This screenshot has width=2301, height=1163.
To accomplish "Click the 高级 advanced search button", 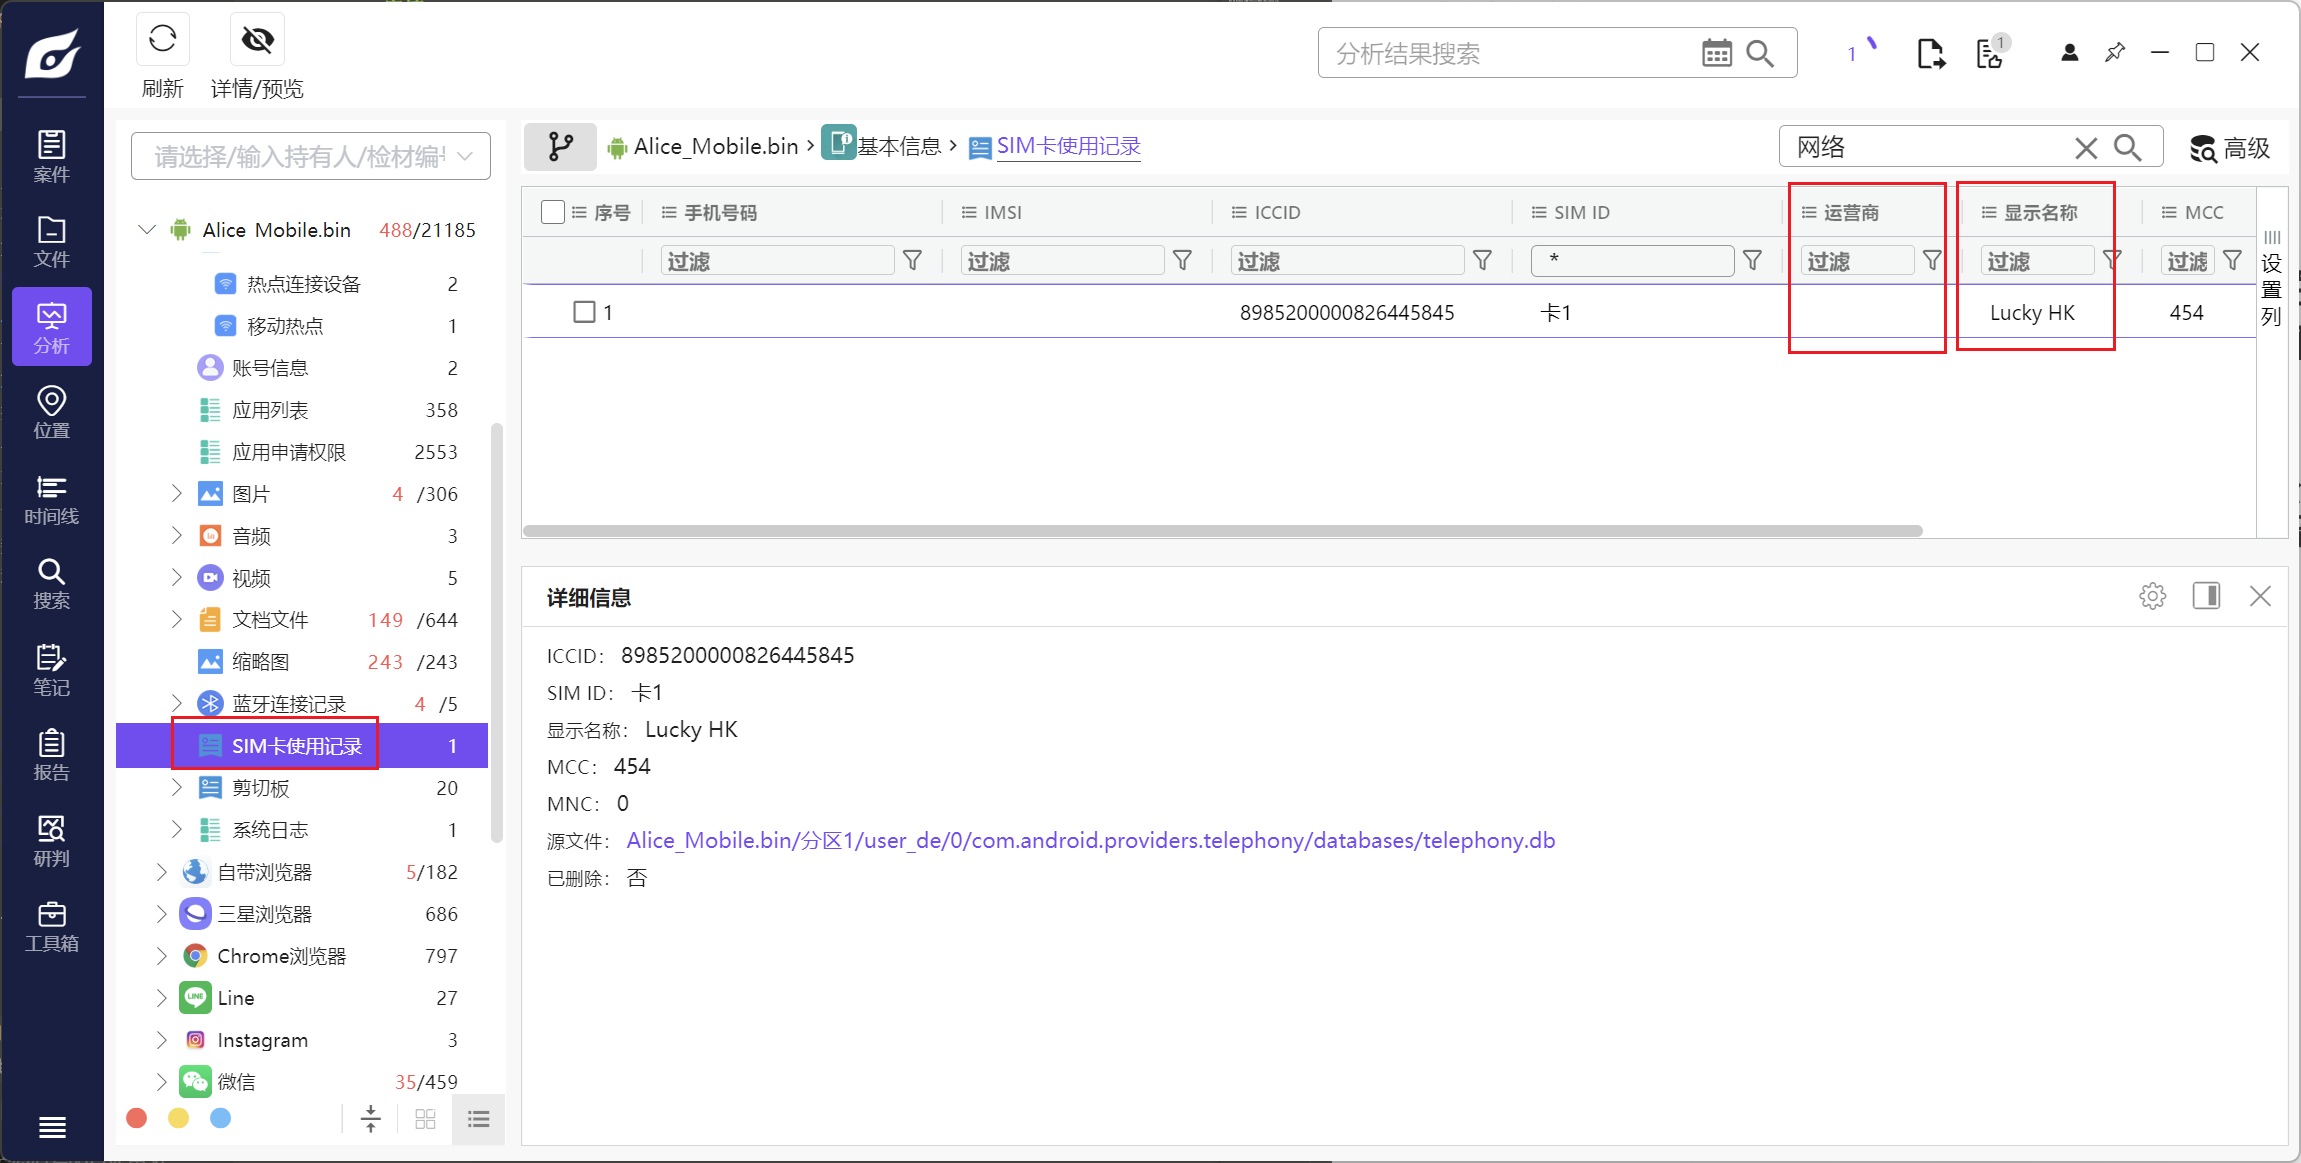I will [x=2230, y=149].
